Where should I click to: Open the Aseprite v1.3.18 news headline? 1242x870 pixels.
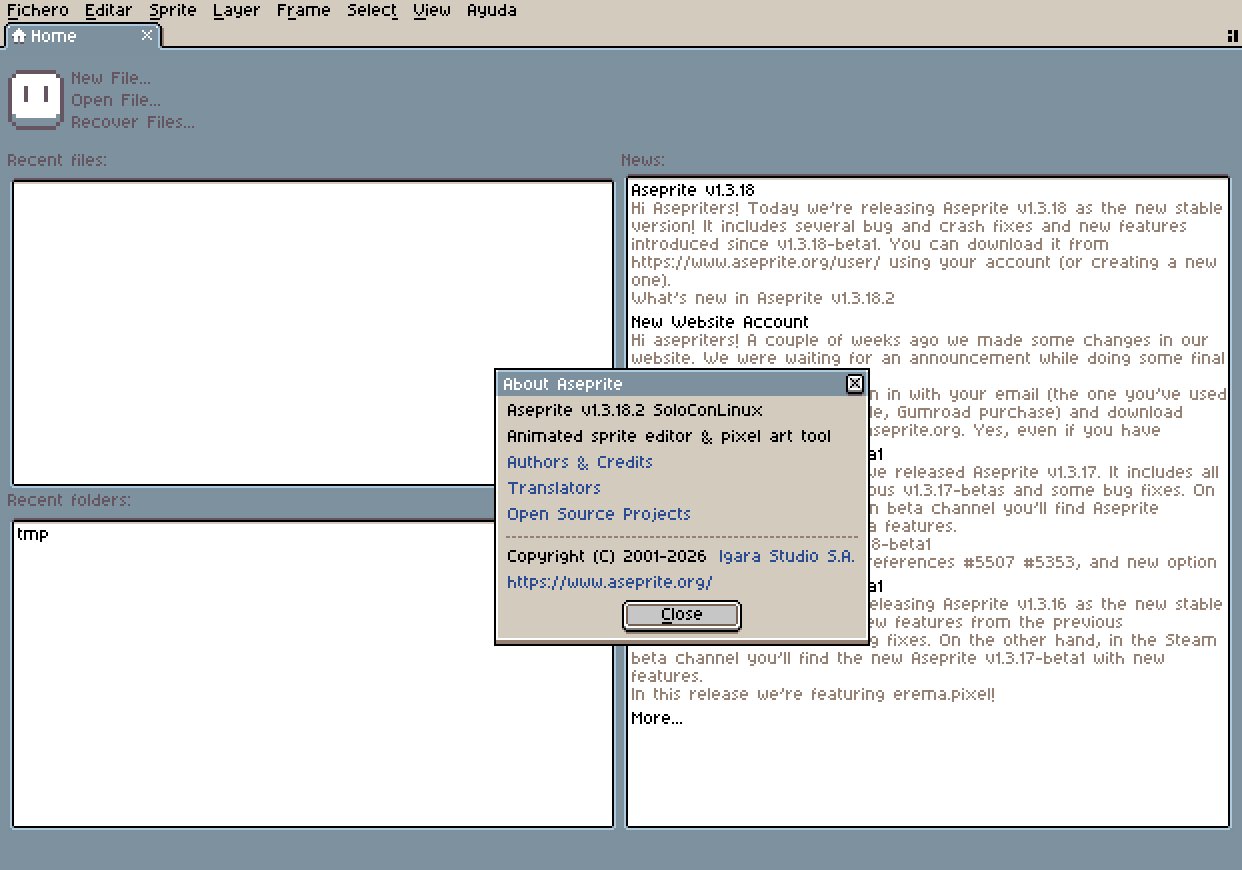click(x=693, y=190)
